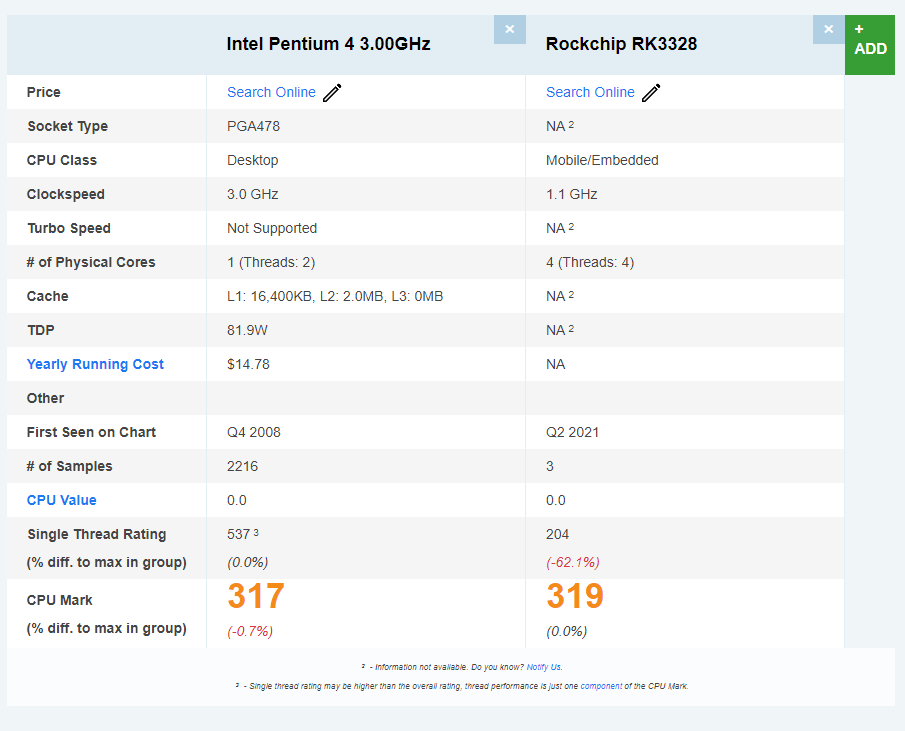
Task: Click the 204 single thread rating
Action: (x=558, y=534)
